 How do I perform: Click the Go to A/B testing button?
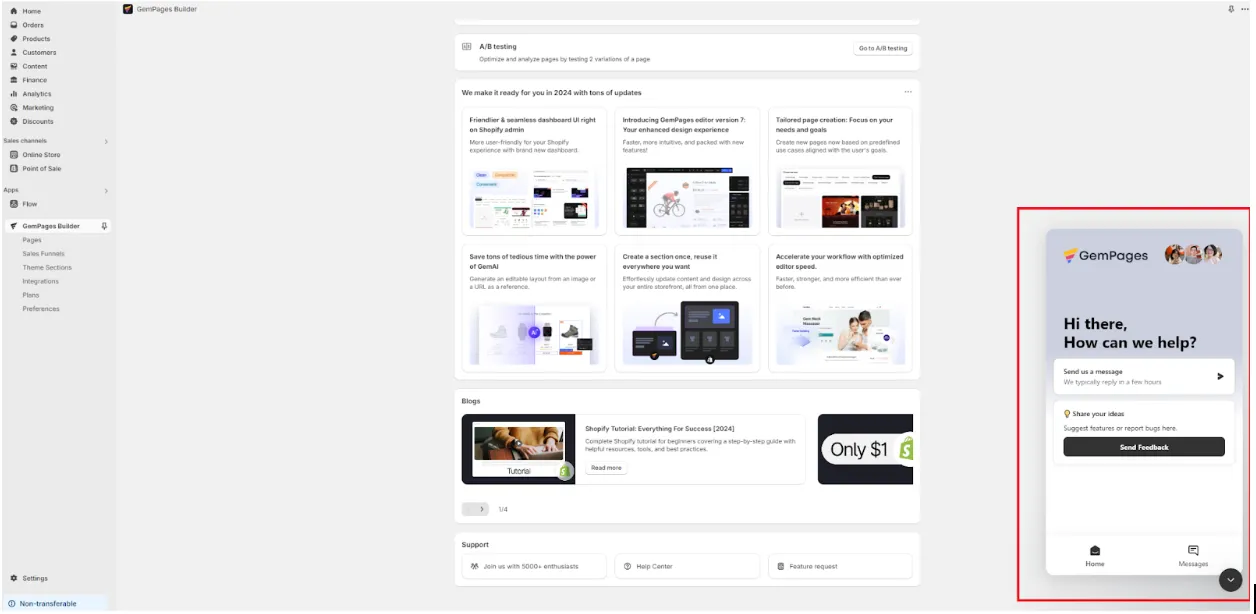point(883,48)
